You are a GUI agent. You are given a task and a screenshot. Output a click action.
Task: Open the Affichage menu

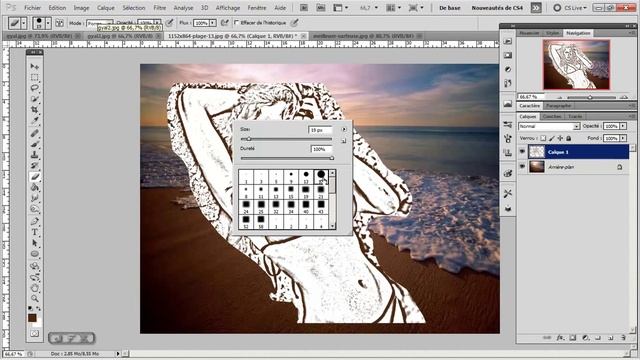[228, 8]
